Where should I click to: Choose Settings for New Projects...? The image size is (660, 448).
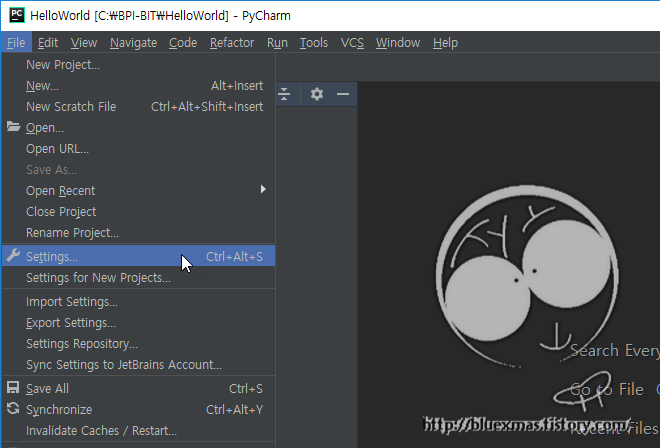138,278
